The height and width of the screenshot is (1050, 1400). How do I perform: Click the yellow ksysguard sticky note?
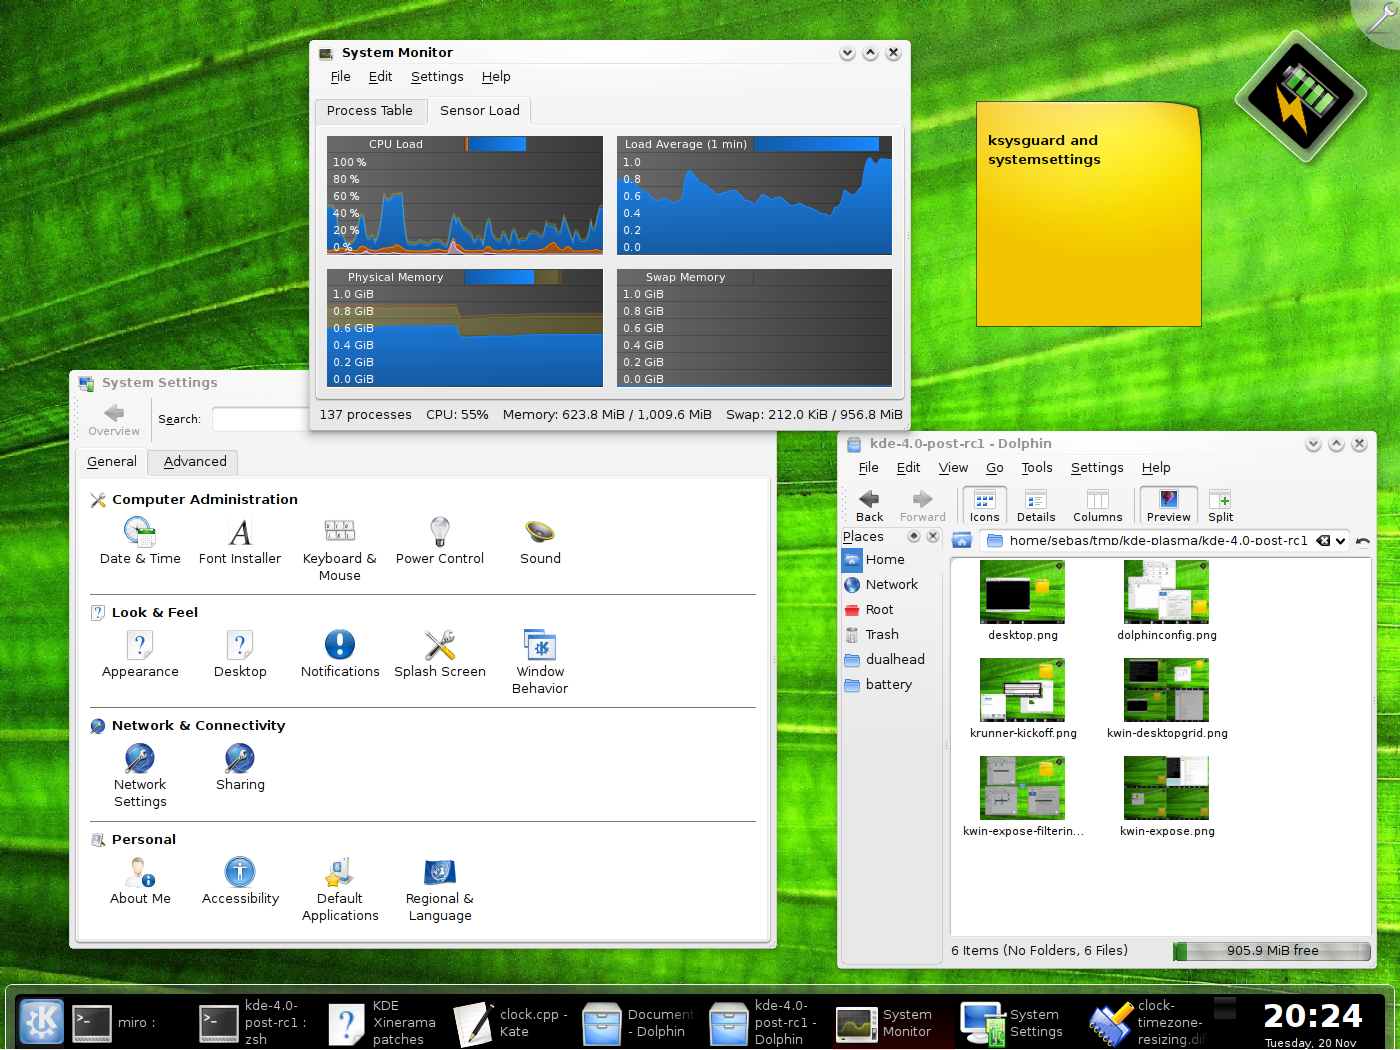(1089, 214)
